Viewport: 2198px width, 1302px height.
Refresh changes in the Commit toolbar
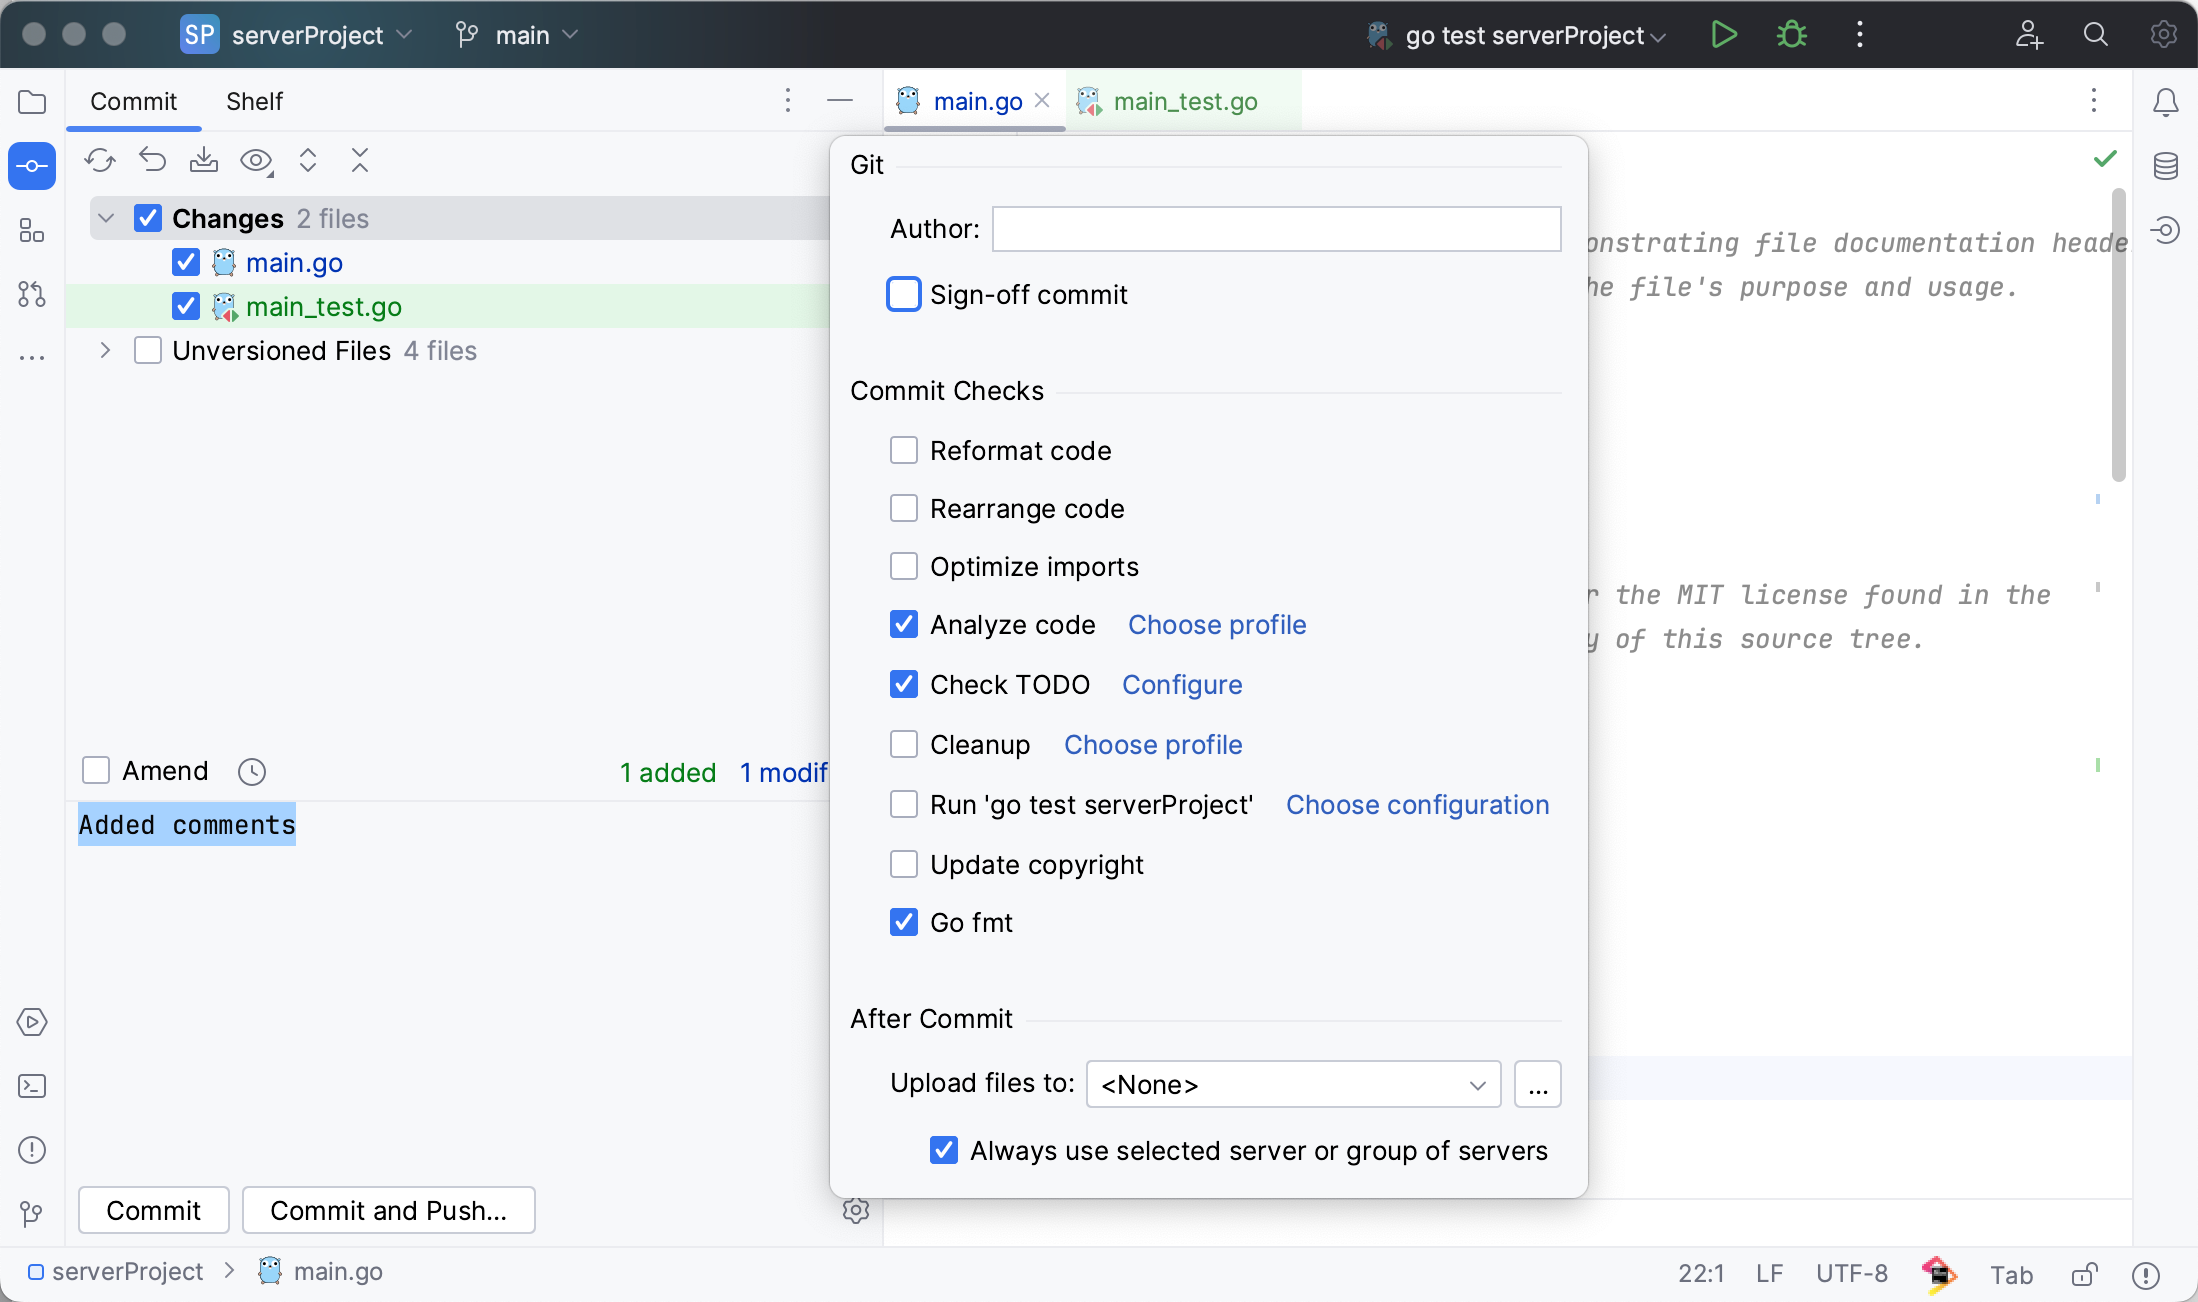click(100, 160)
